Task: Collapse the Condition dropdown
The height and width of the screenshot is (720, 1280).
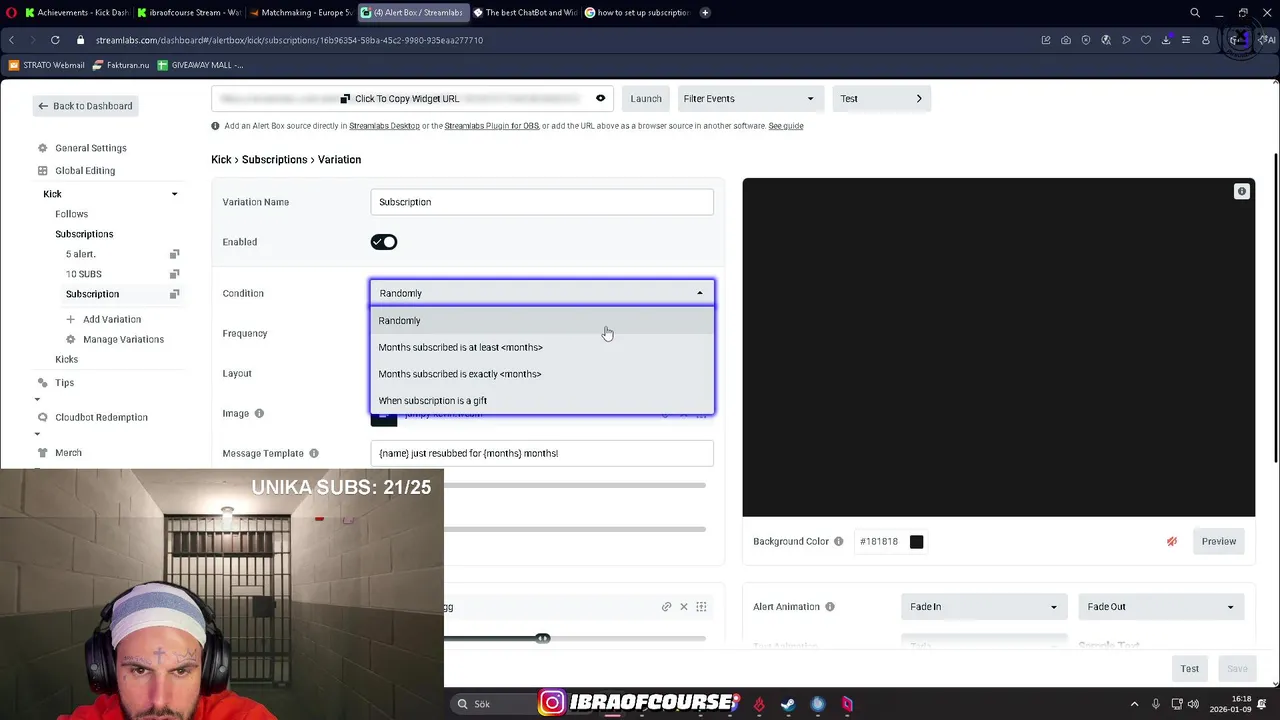Action: point(542,293)
